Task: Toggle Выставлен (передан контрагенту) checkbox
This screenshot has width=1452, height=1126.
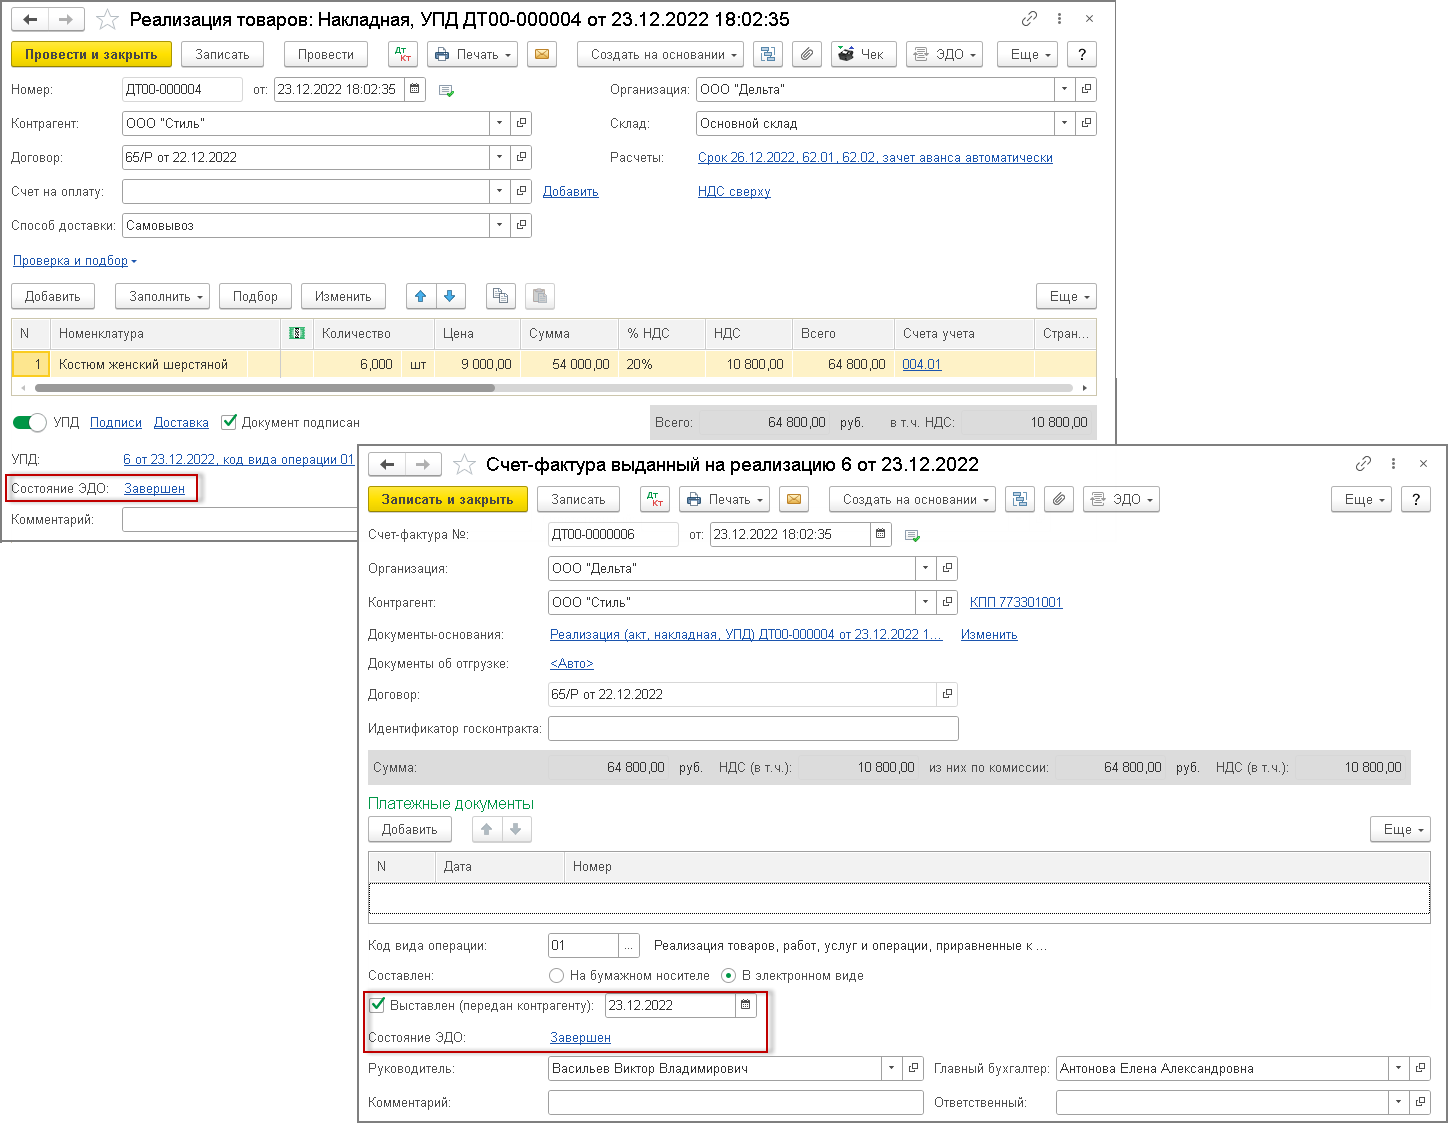Action: (x=378, y=1005)
